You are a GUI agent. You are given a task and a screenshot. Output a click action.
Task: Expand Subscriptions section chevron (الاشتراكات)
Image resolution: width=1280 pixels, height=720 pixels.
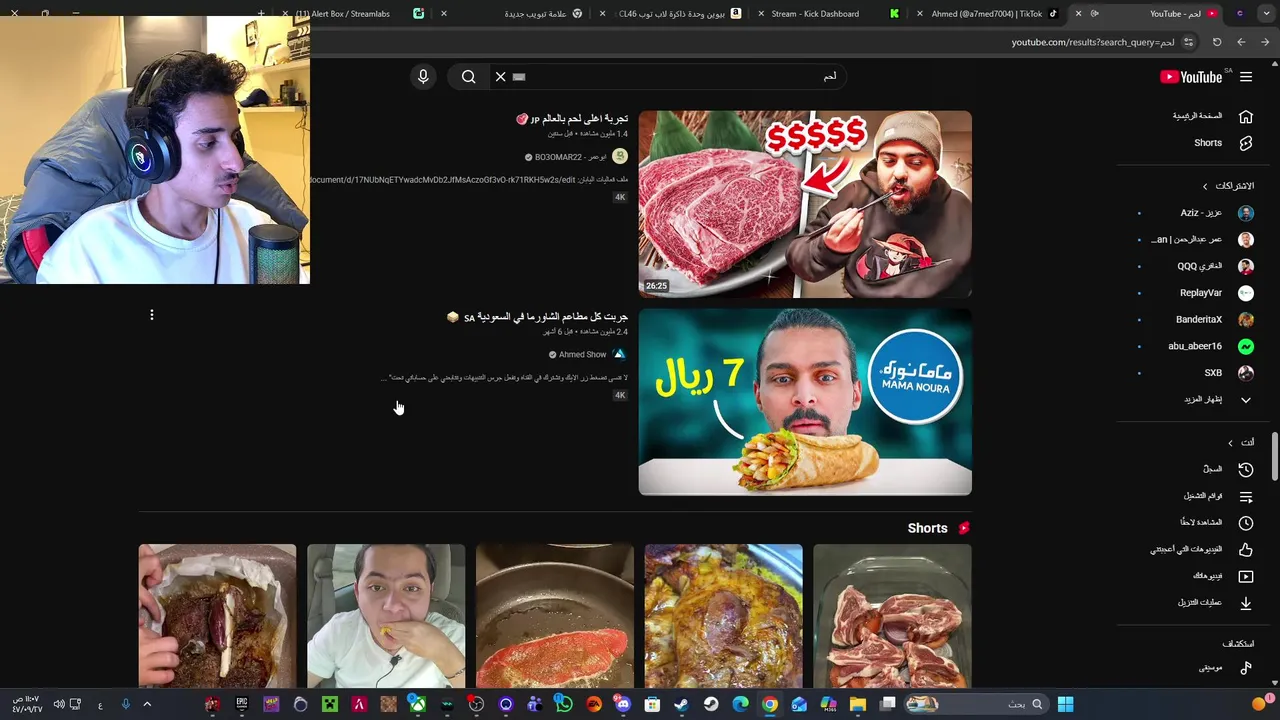pyautogui.click(x=1205, y=186)
